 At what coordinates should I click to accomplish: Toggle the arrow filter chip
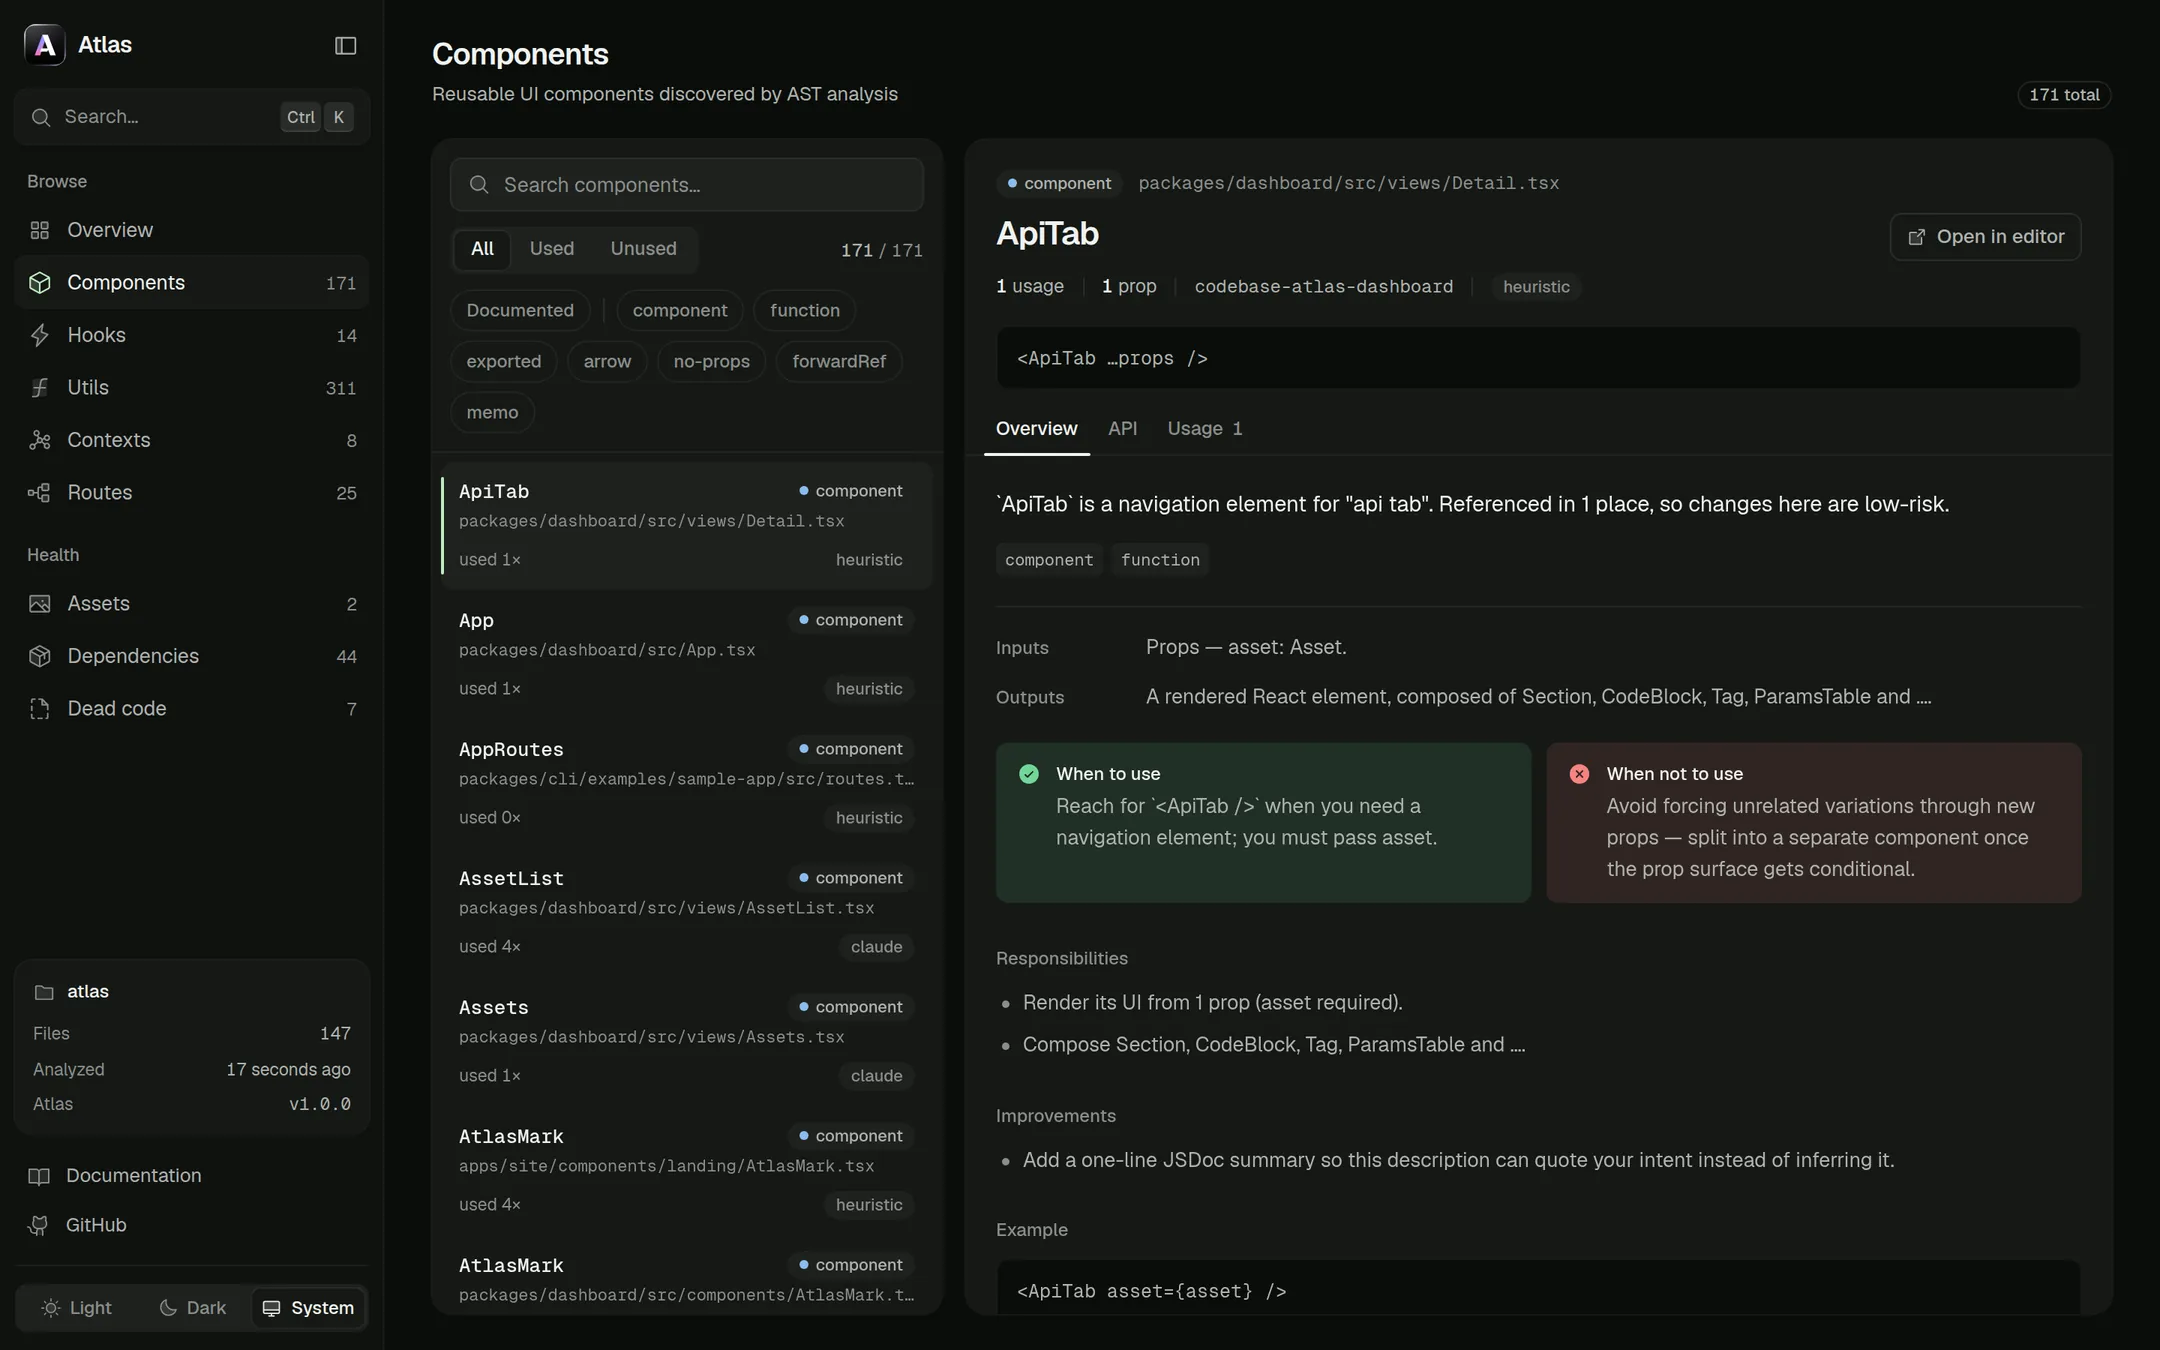[607, 362]
